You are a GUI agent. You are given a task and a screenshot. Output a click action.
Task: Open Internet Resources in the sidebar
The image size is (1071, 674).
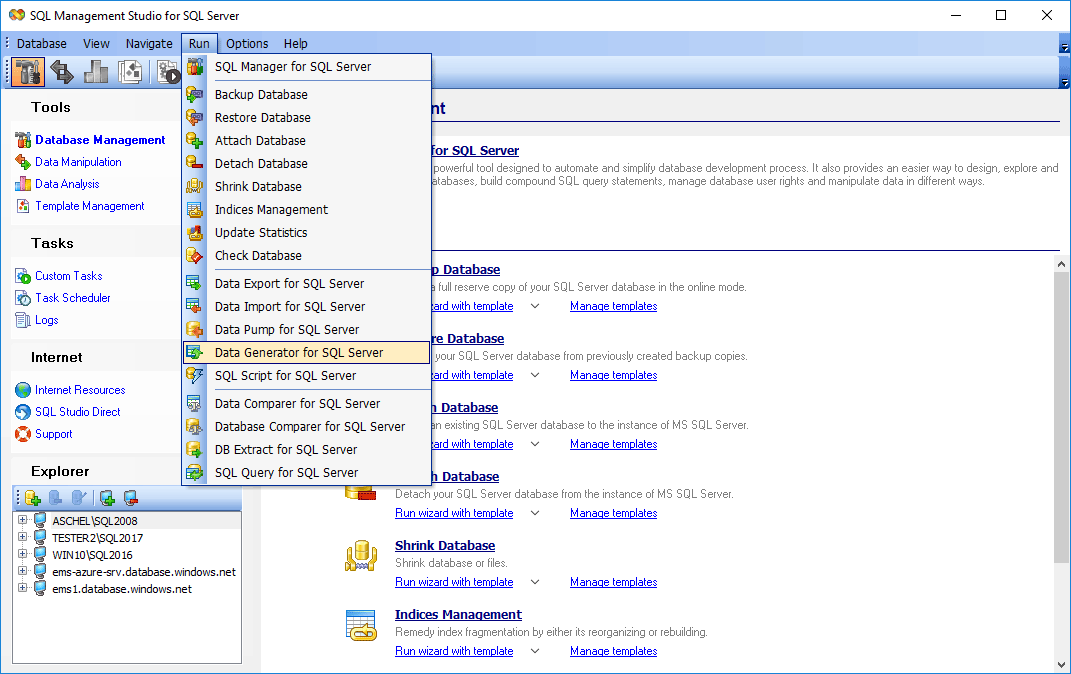(x=80, y=390)
